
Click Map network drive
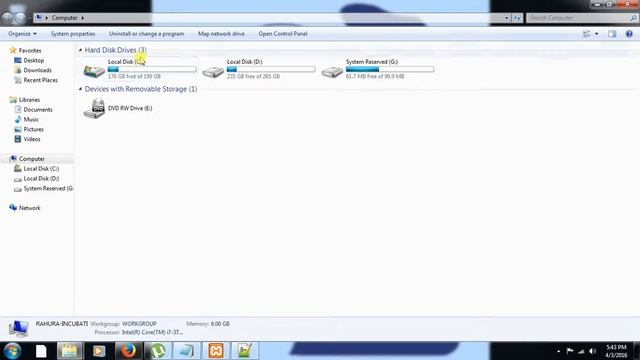tap(221, 34)
